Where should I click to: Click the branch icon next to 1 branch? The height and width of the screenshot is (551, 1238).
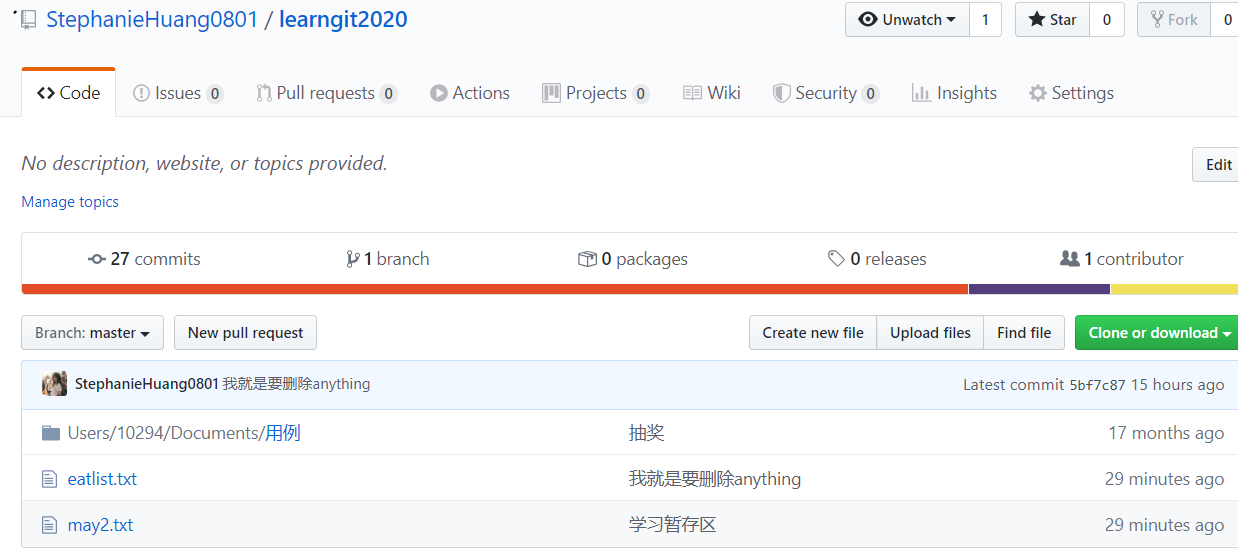click(352, 259)
